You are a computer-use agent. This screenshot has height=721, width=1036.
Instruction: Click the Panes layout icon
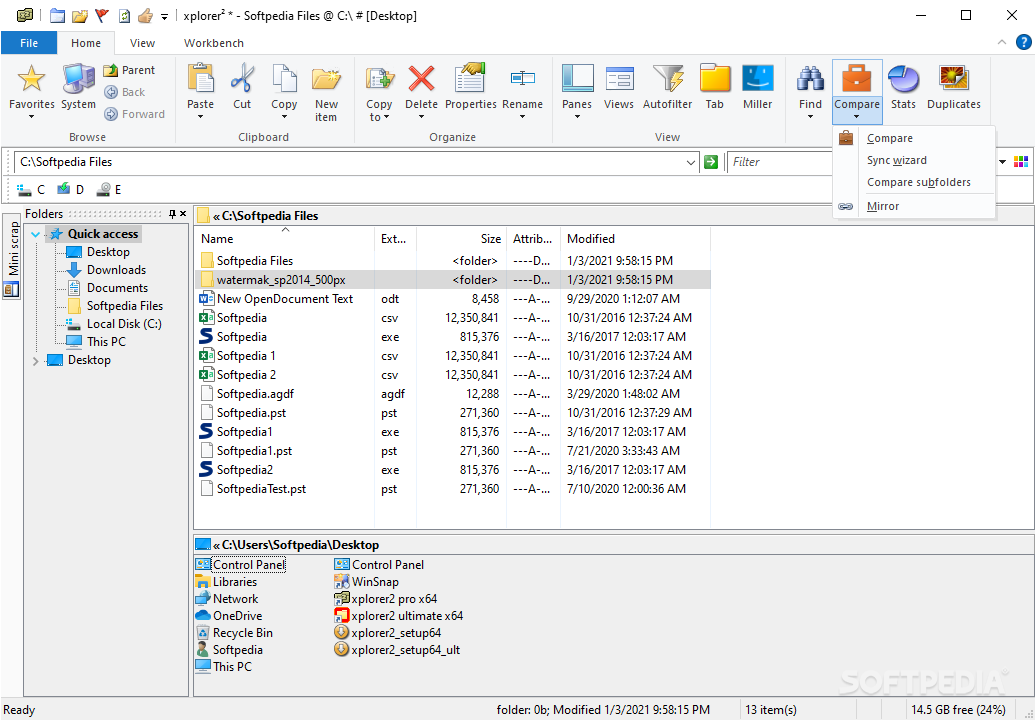[x=577, y=79]
